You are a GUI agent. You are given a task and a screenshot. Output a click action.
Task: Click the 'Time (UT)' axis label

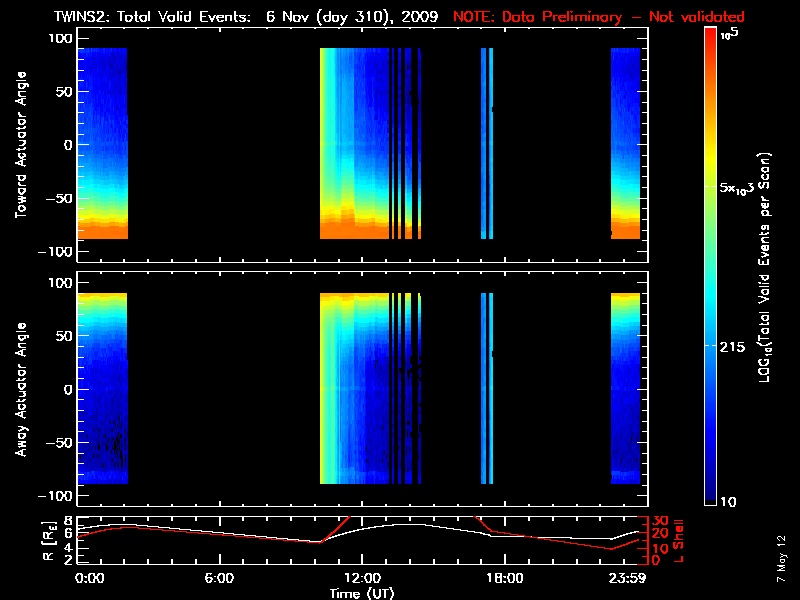click(362, 593)
